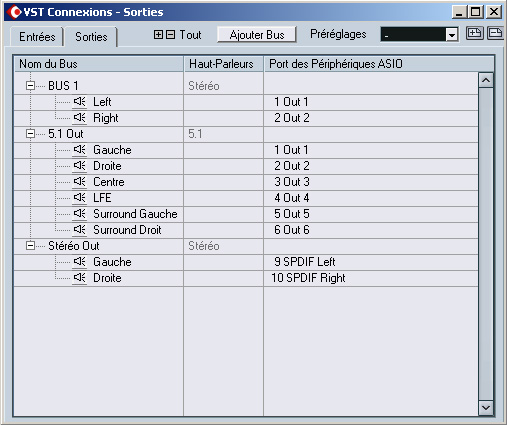The height and width of the screenshot is (426, 507).
Task: Expand all buses with the plus icon
Action: 158,35
